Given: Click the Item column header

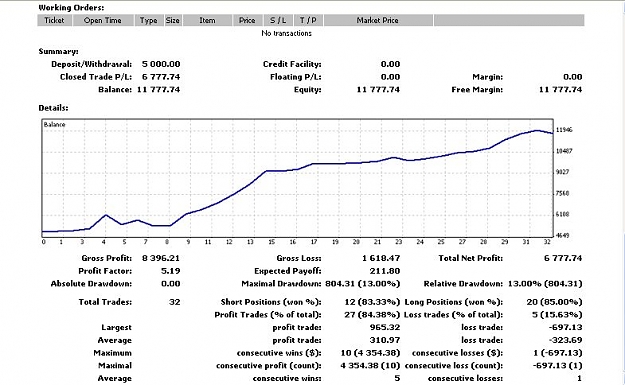Looking at the screenshot, I should (207, 20).
